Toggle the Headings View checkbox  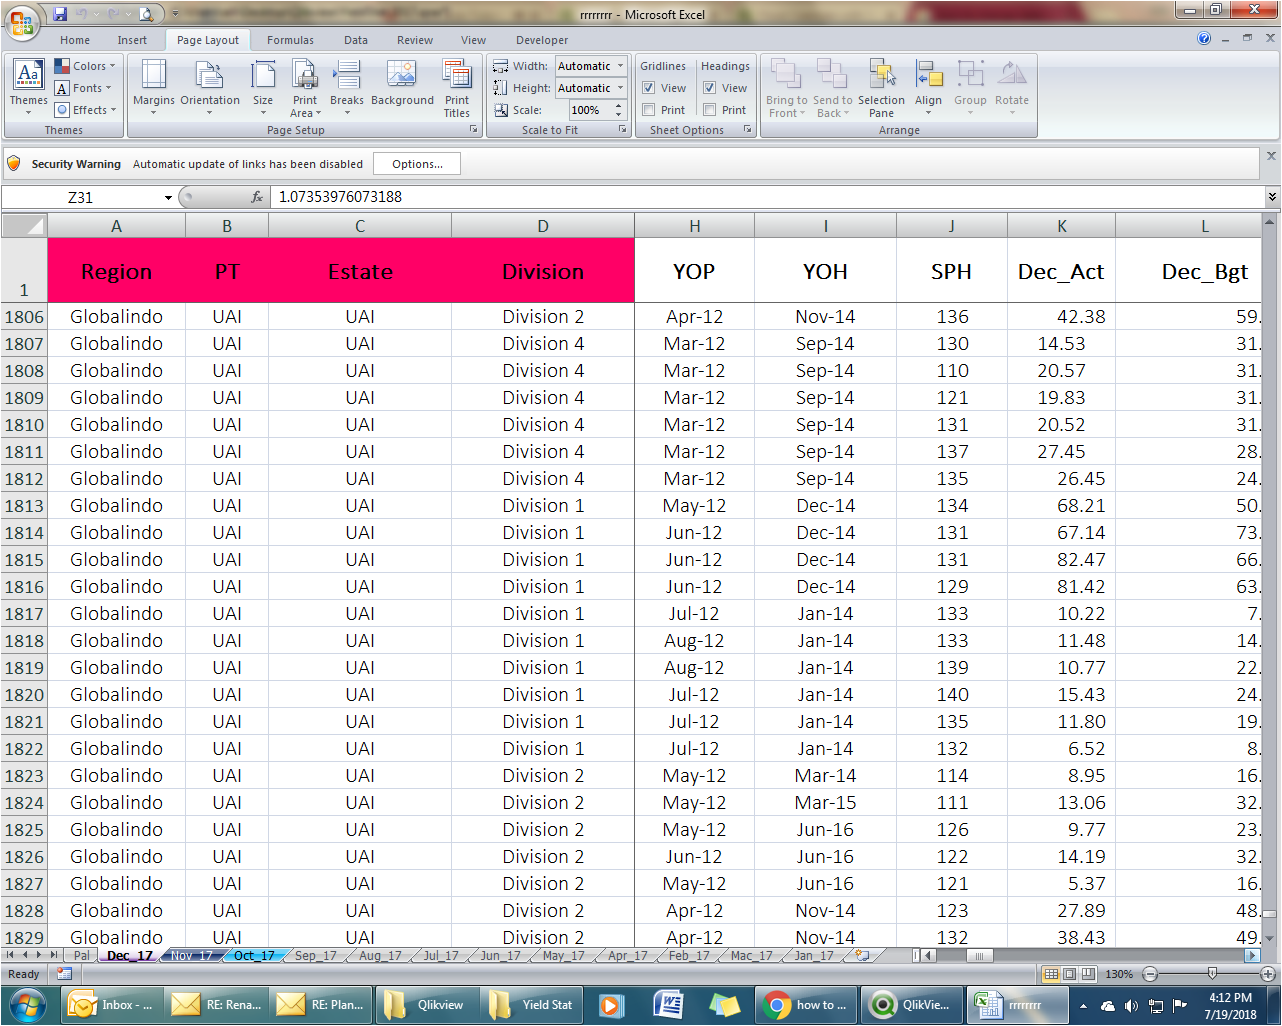[710, 88]
